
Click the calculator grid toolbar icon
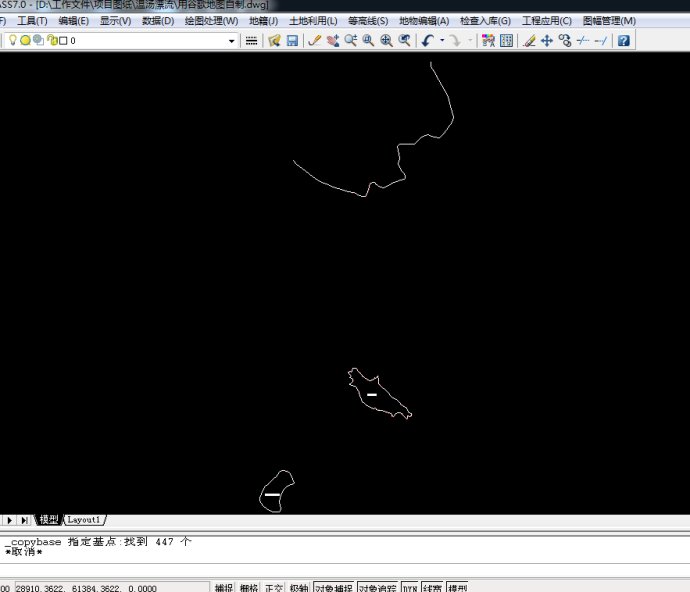click(506, 41)
